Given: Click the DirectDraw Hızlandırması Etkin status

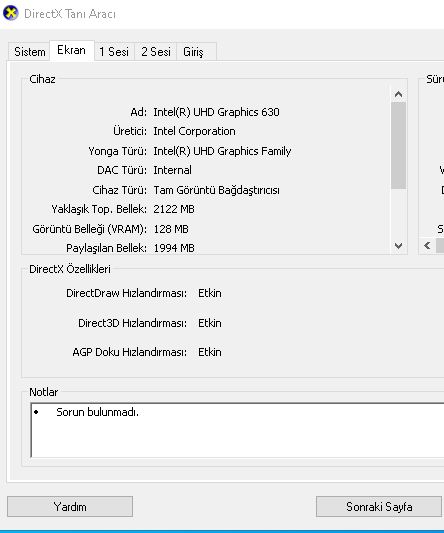Looking at the screenshot, I should pos(210,293).
